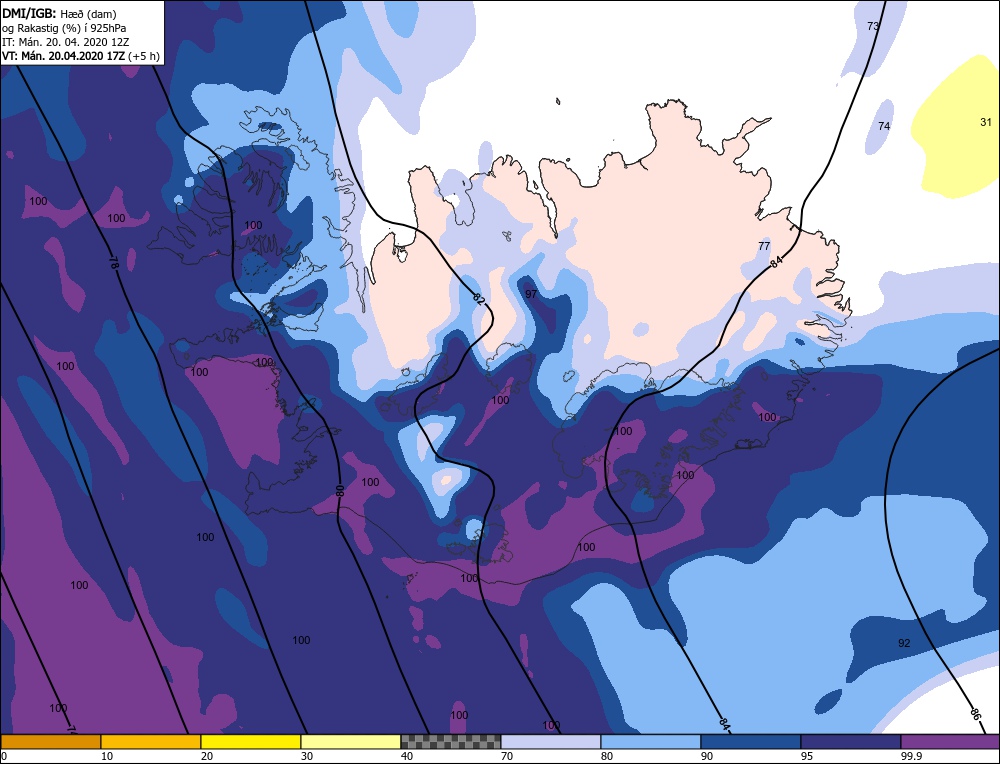Click the 95–99.9 dark navy legend swatch
1000x764 pixels.
point(851,742)
